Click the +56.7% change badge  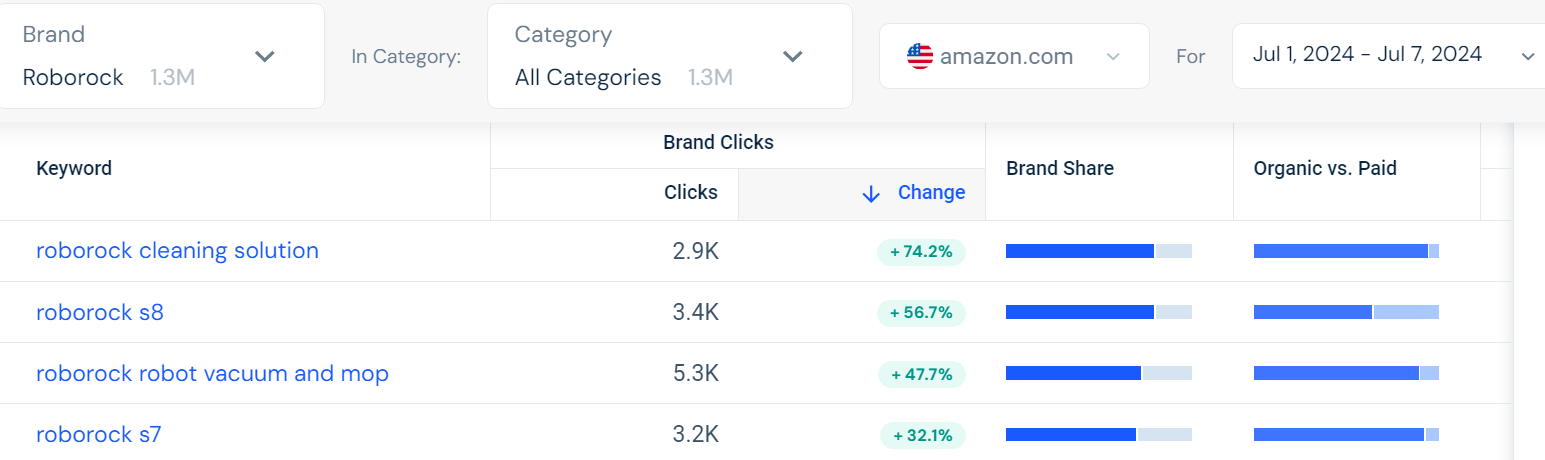click(921, 313)
